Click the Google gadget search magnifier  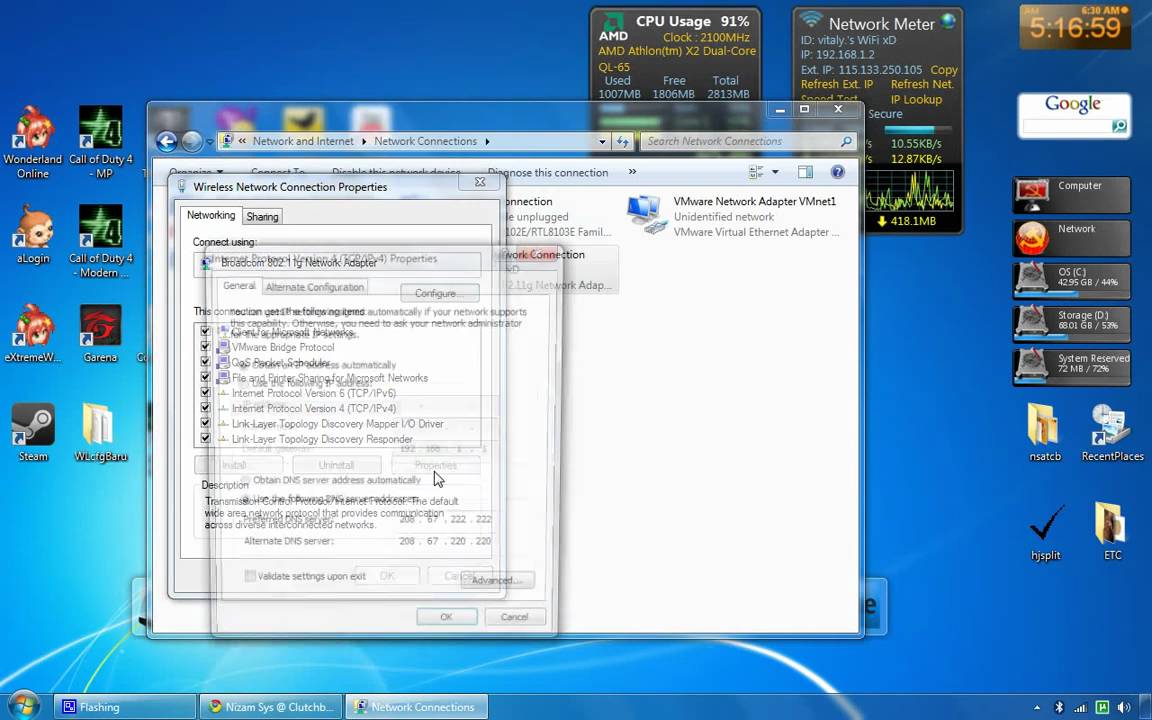(1119, 126)
